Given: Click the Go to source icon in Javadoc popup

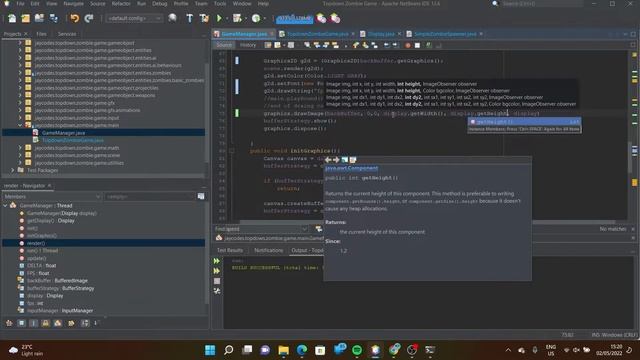Looking at the screenshot, I should pyautogui.click(x=353, y=160).
